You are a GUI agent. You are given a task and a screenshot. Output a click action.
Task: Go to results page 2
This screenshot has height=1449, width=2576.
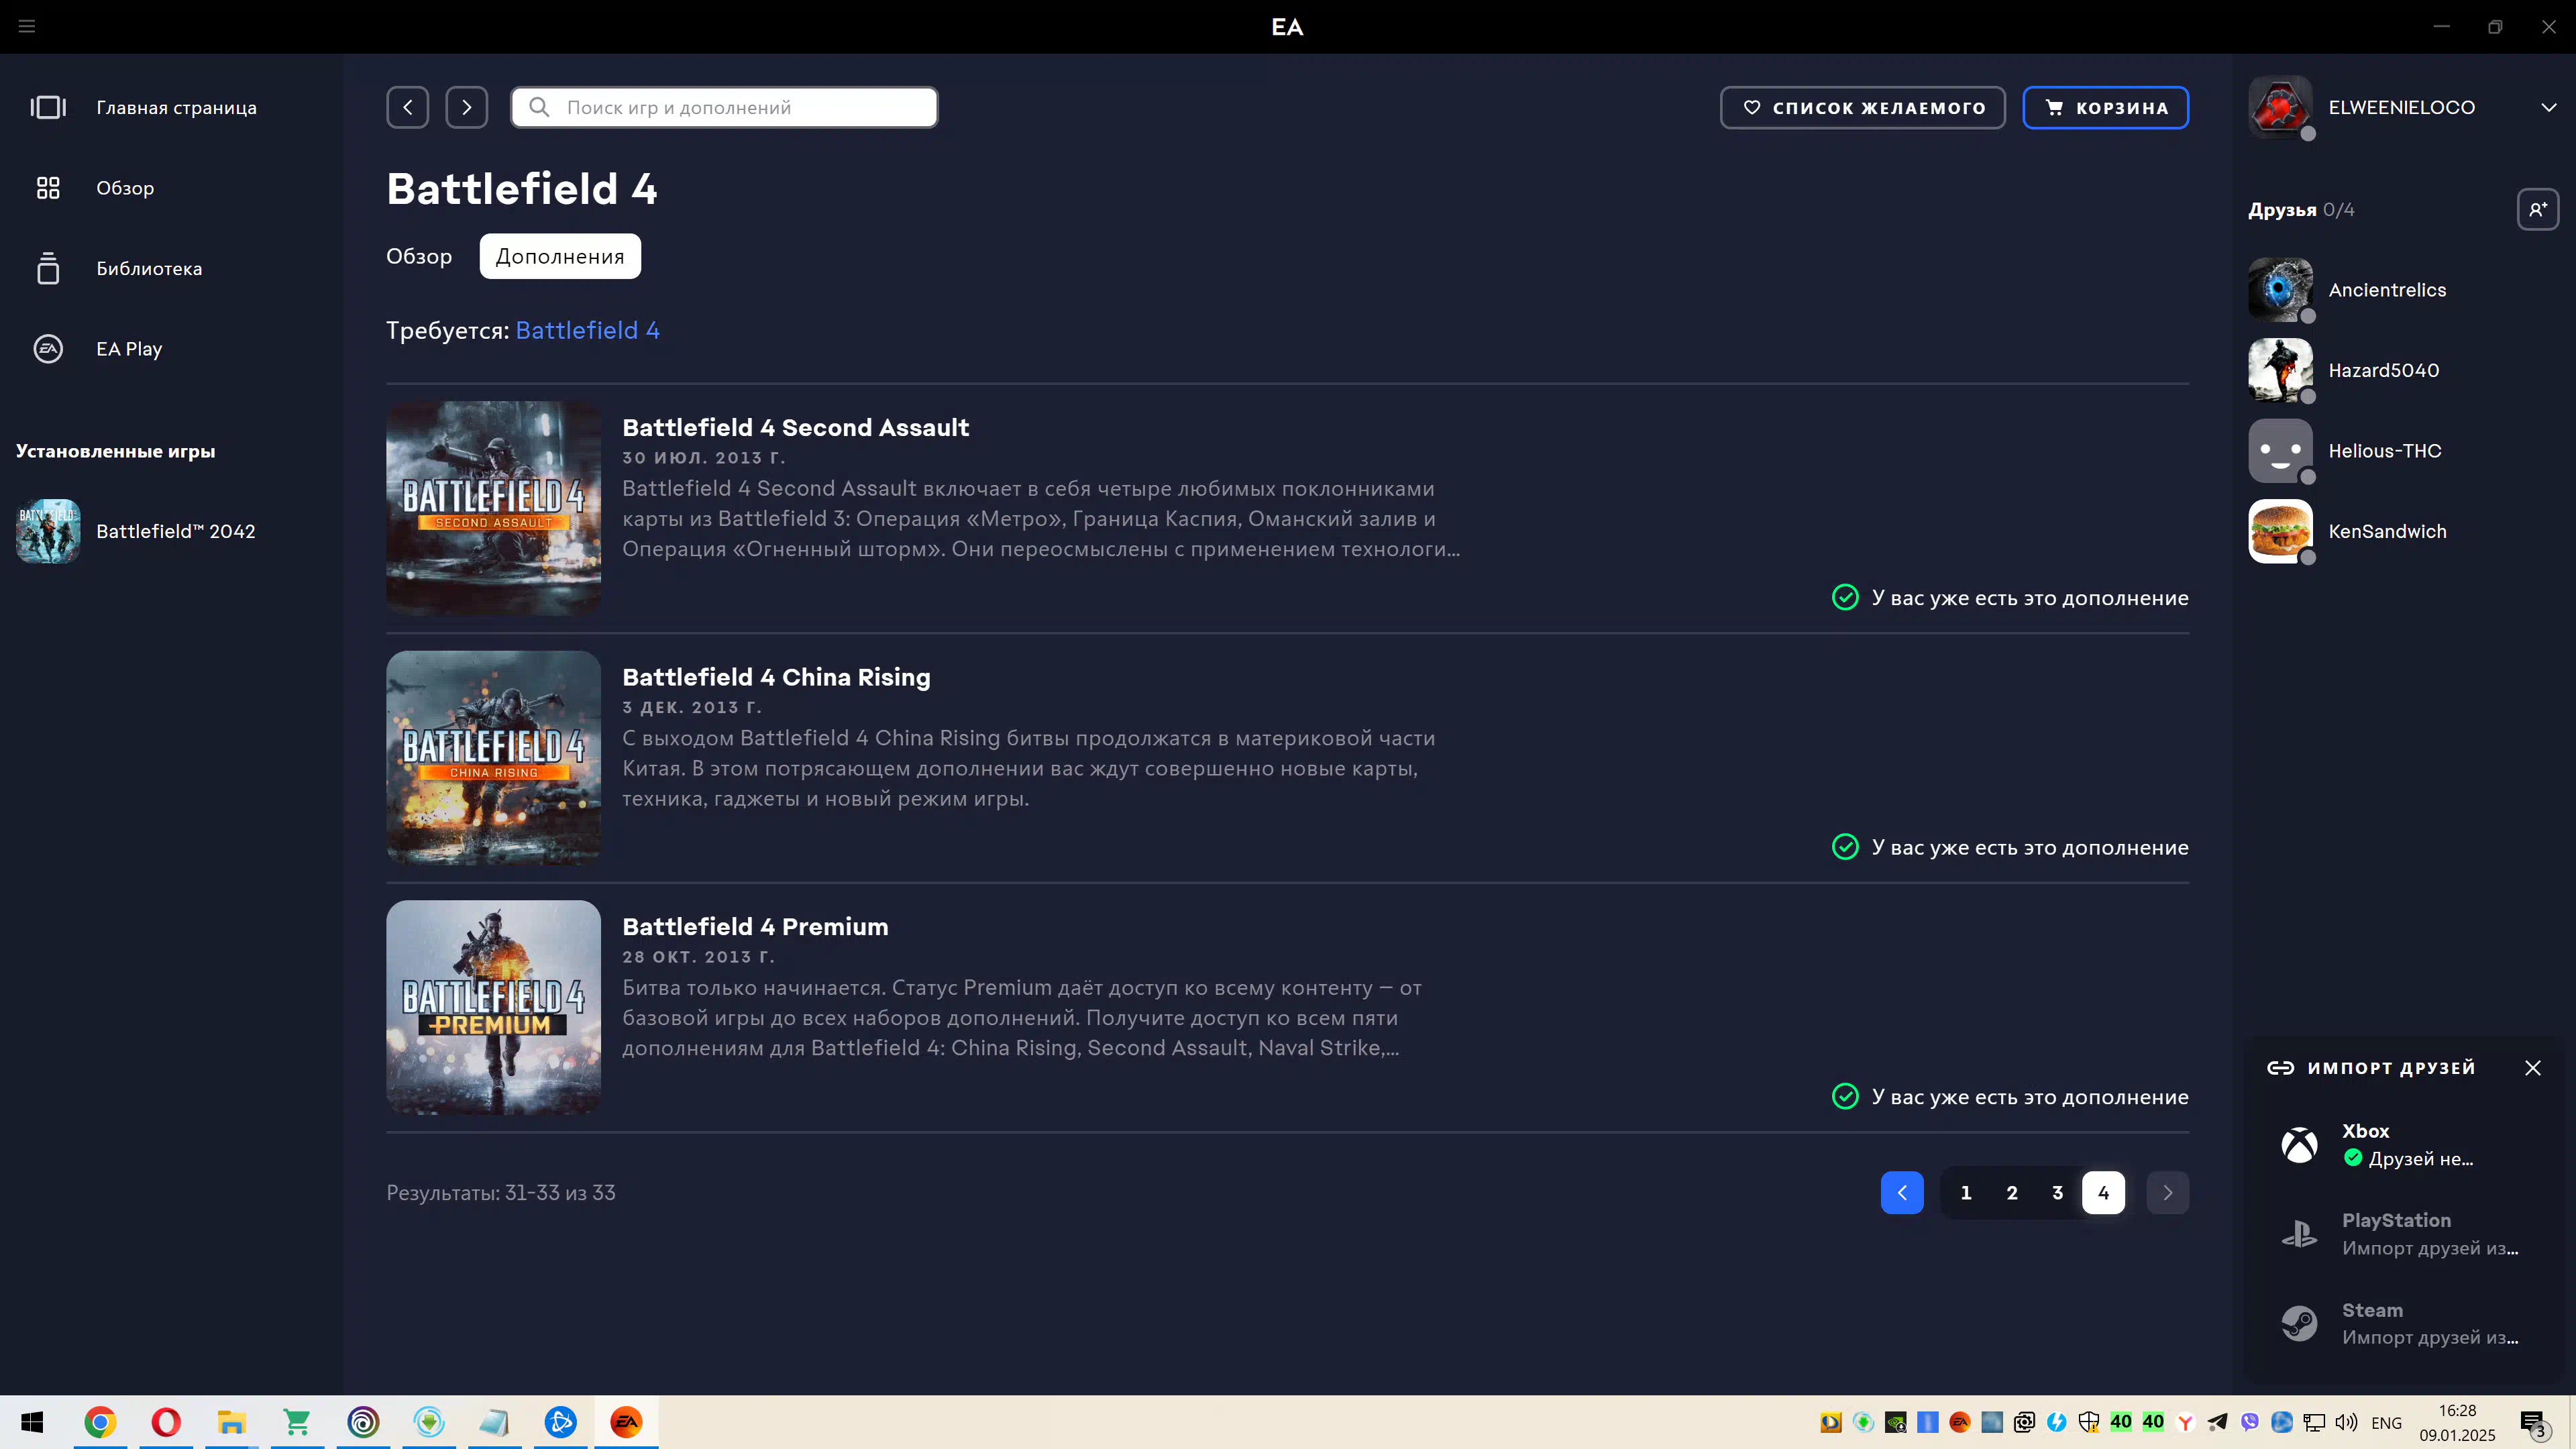(x=2012, y=1192)
